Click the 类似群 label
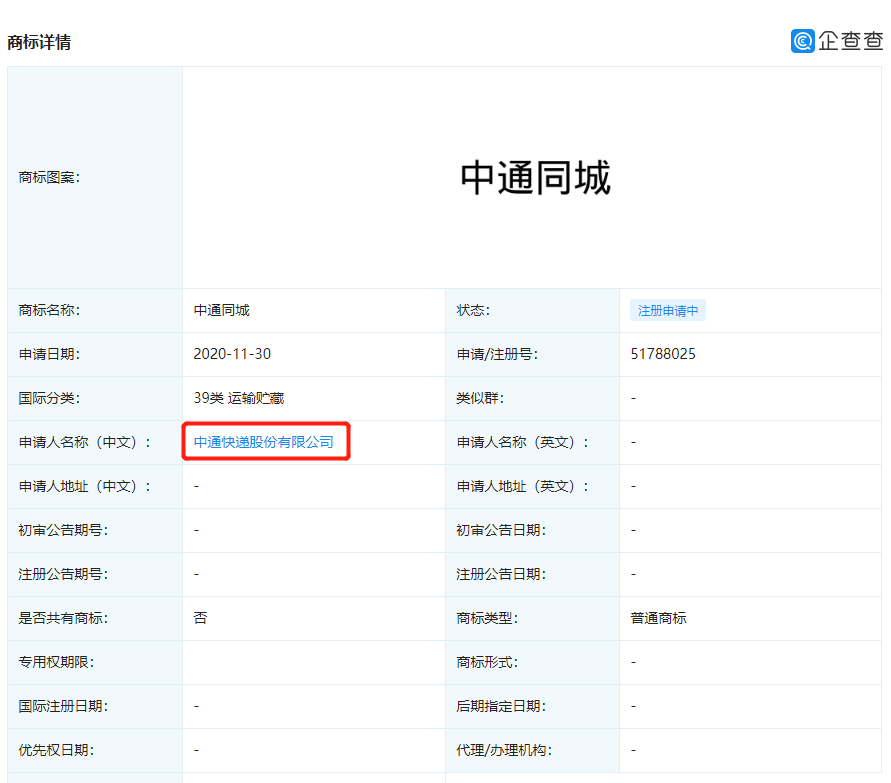 [480, 398]
